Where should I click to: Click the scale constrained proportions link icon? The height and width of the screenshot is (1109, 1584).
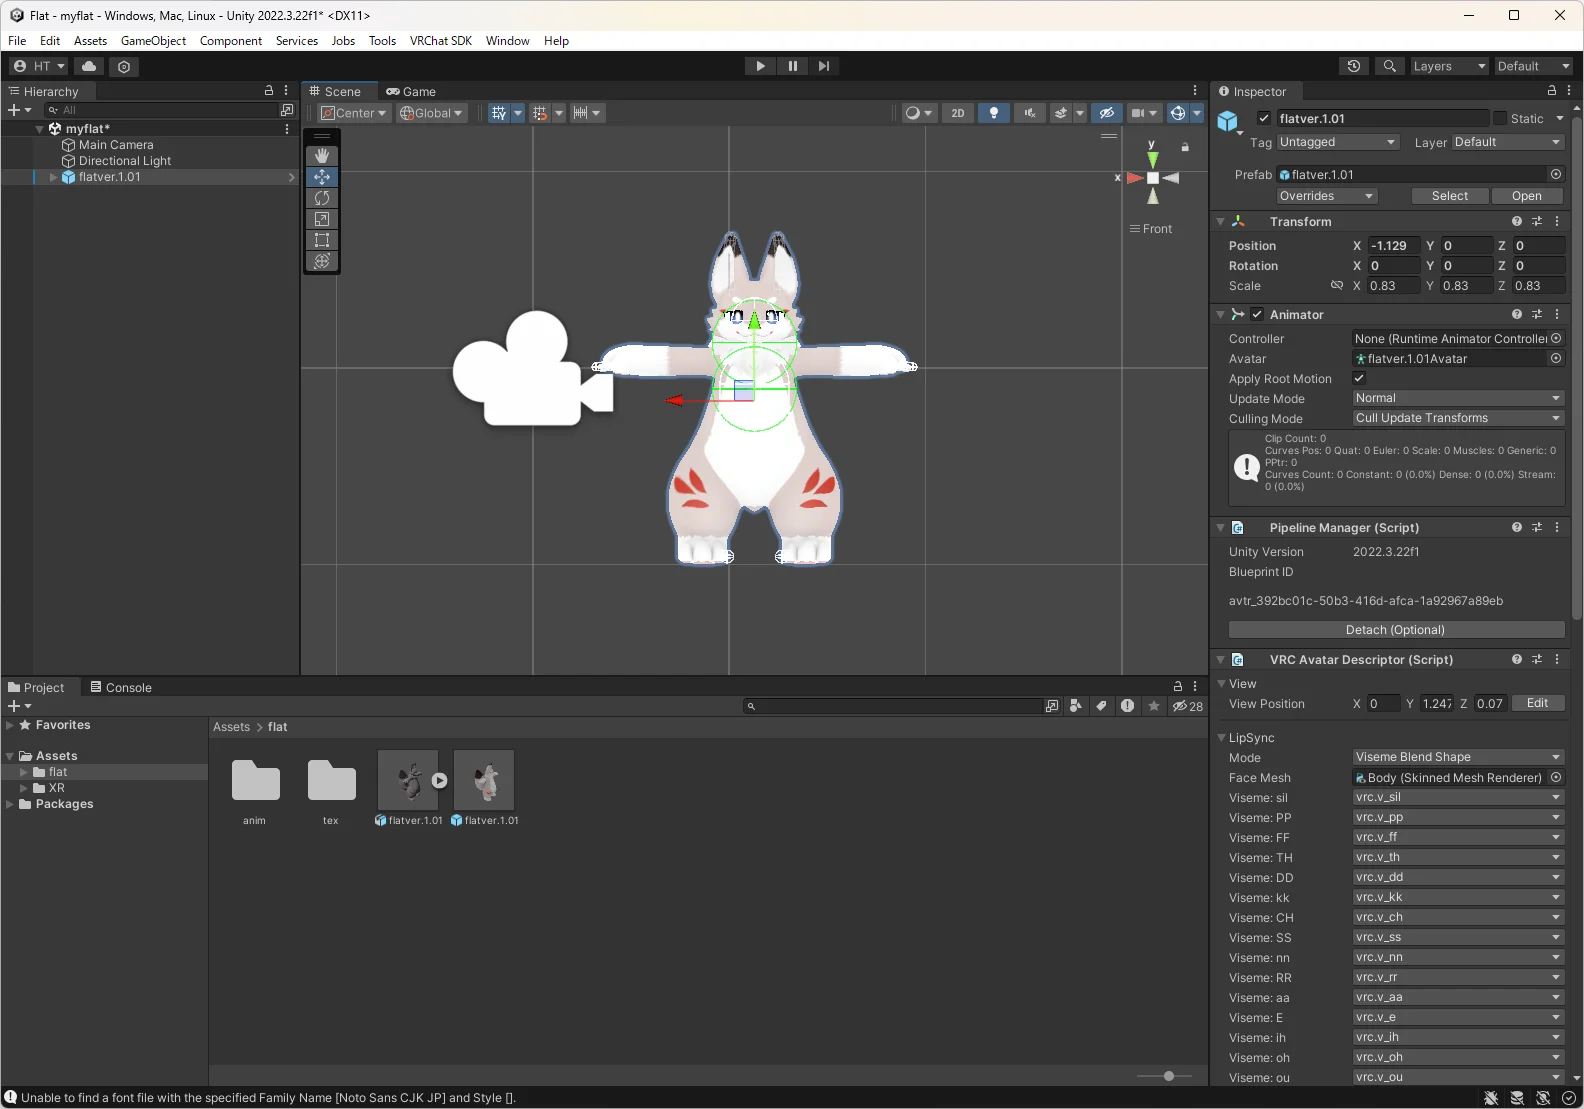[1336, 286]
